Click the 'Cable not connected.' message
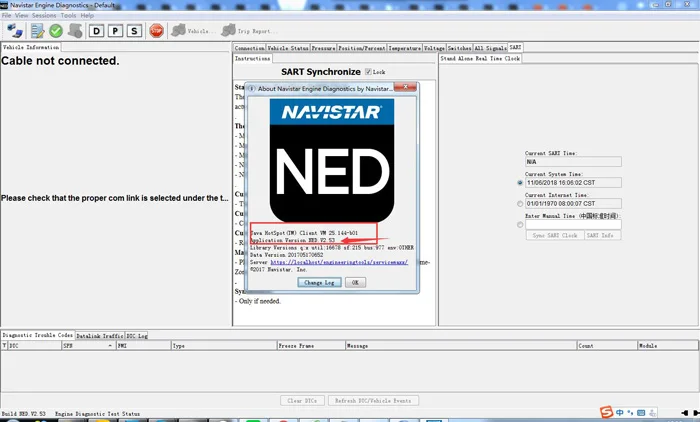 tap(60, 61)
